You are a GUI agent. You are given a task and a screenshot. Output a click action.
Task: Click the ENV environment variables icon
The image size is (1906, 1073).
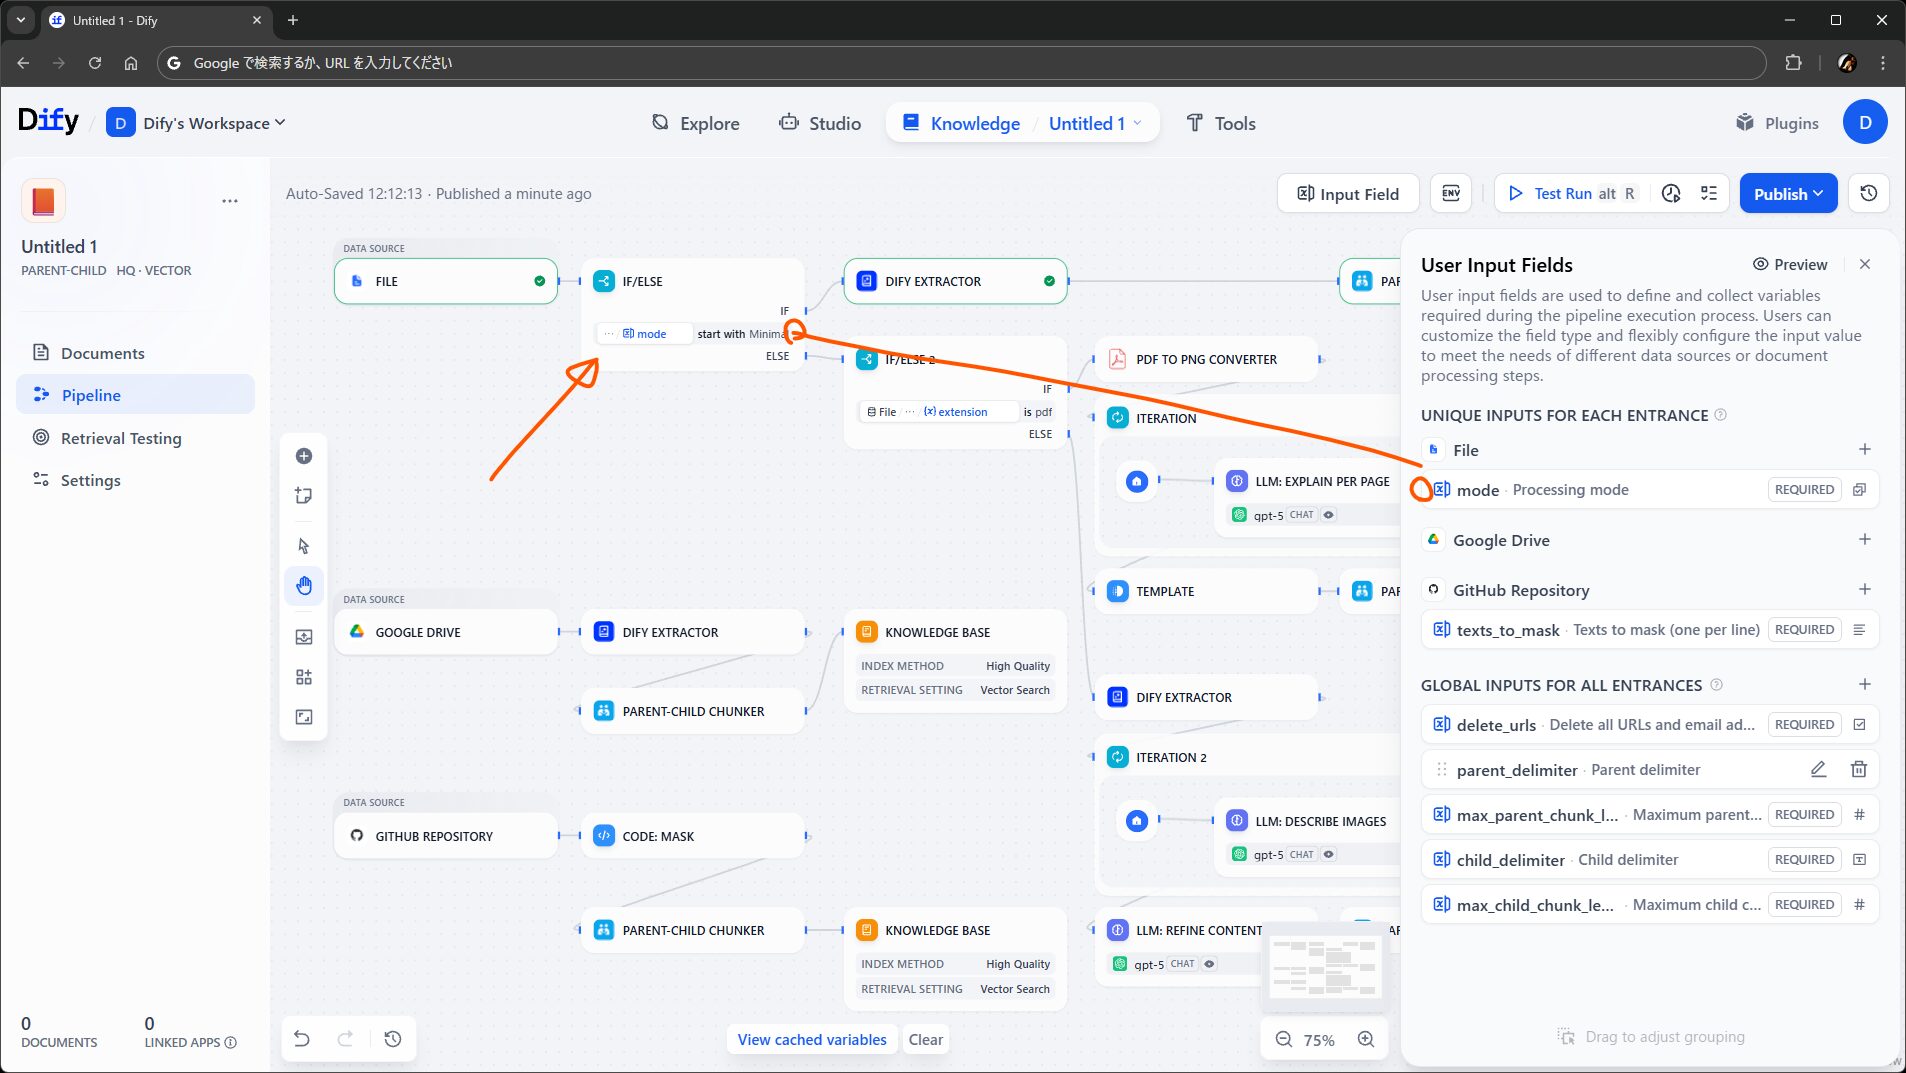point(1451,193)
